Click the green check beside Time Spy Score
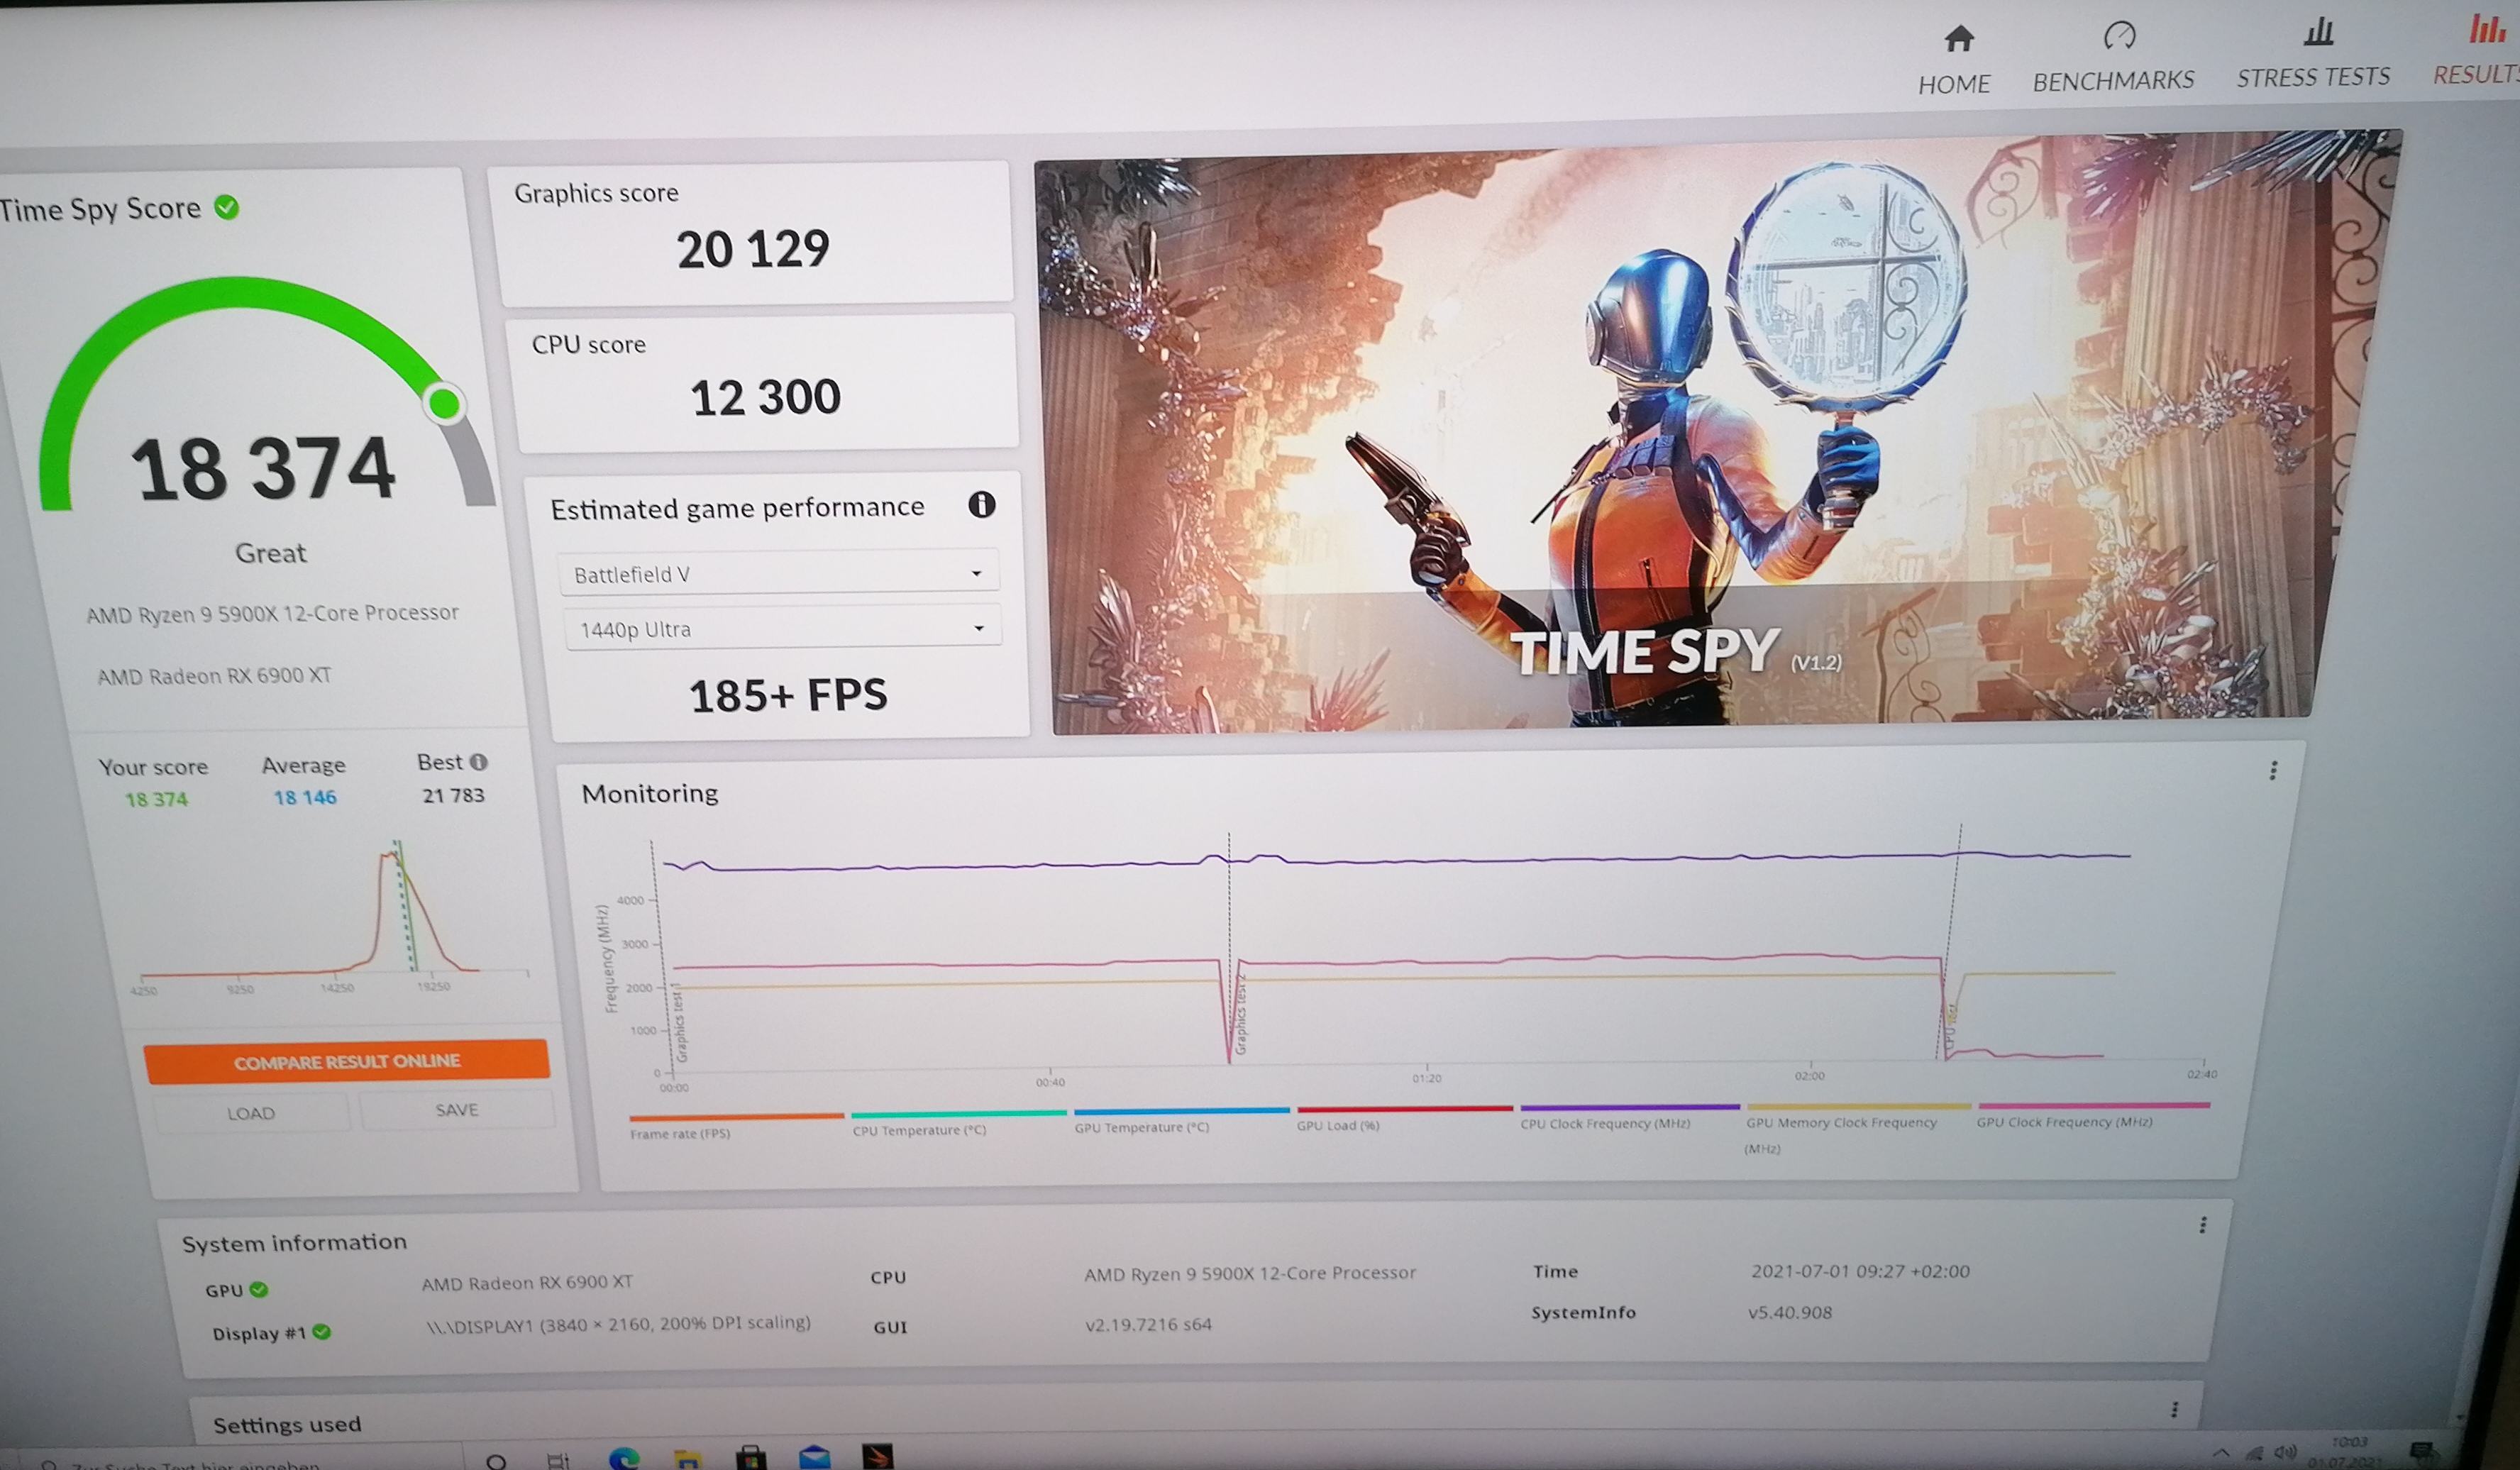2520x1470 pixels. tap(227, 207)
